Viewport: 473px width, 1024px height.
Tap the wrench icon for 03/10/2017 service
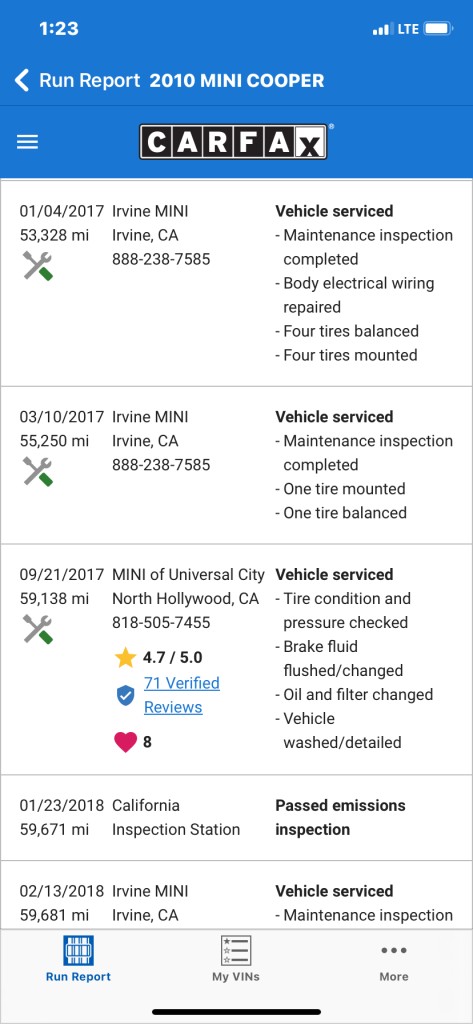38,472
